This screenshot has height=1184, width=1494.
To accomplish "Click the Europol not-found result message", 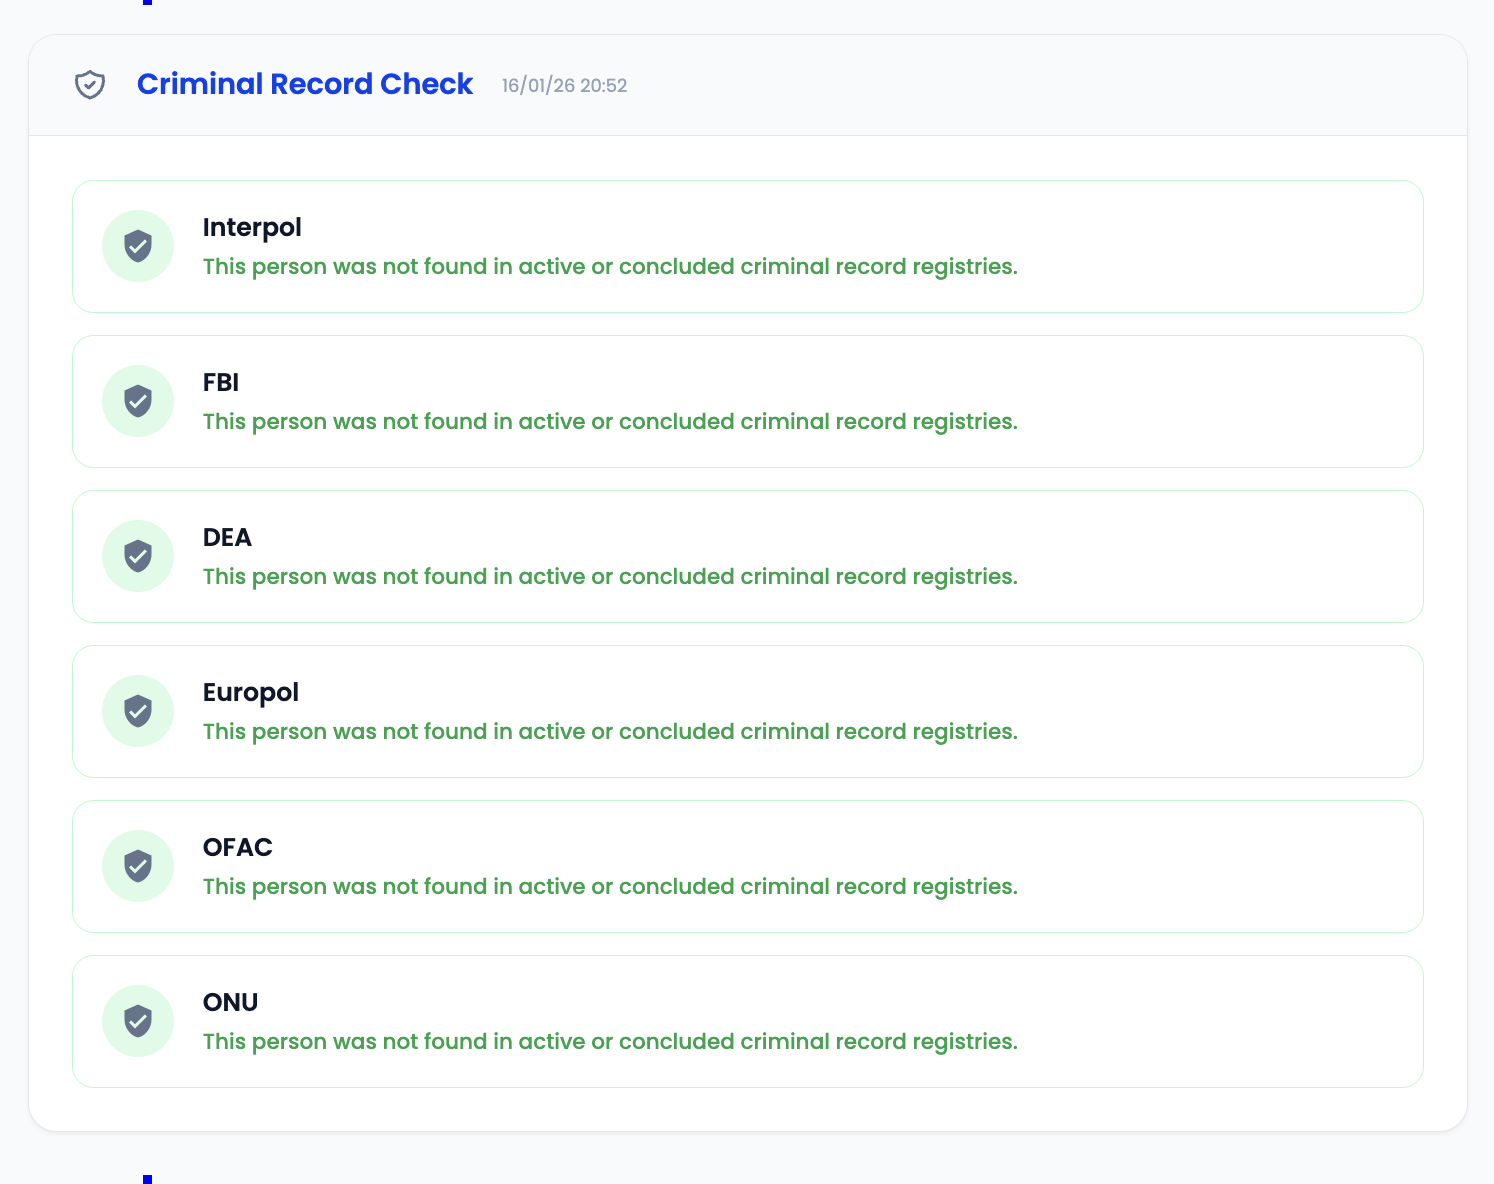I will point(610,732).
